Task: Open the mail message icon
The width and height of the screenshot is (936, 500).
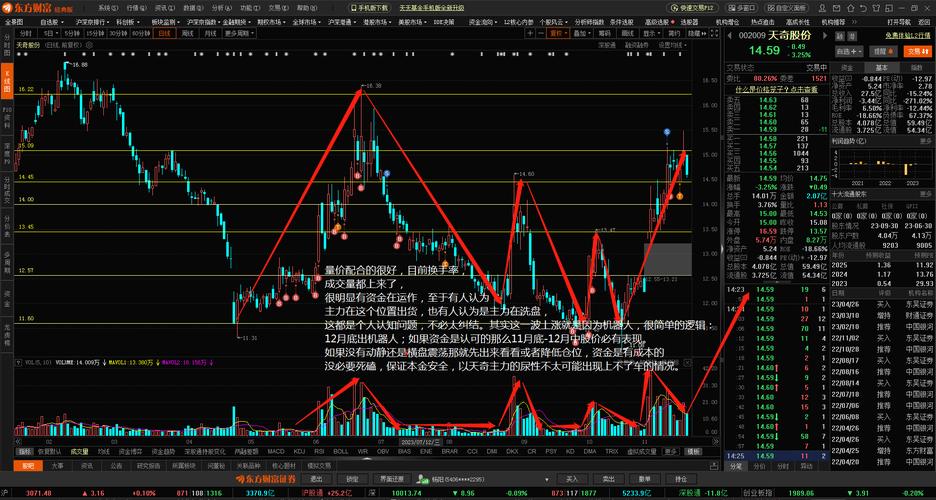Action: (836, 8)
